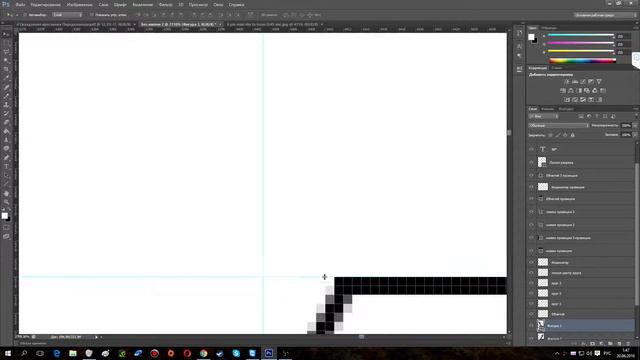Add a Black & White adjustment
The image size is (640, 360).
click(x=579, y=91)
